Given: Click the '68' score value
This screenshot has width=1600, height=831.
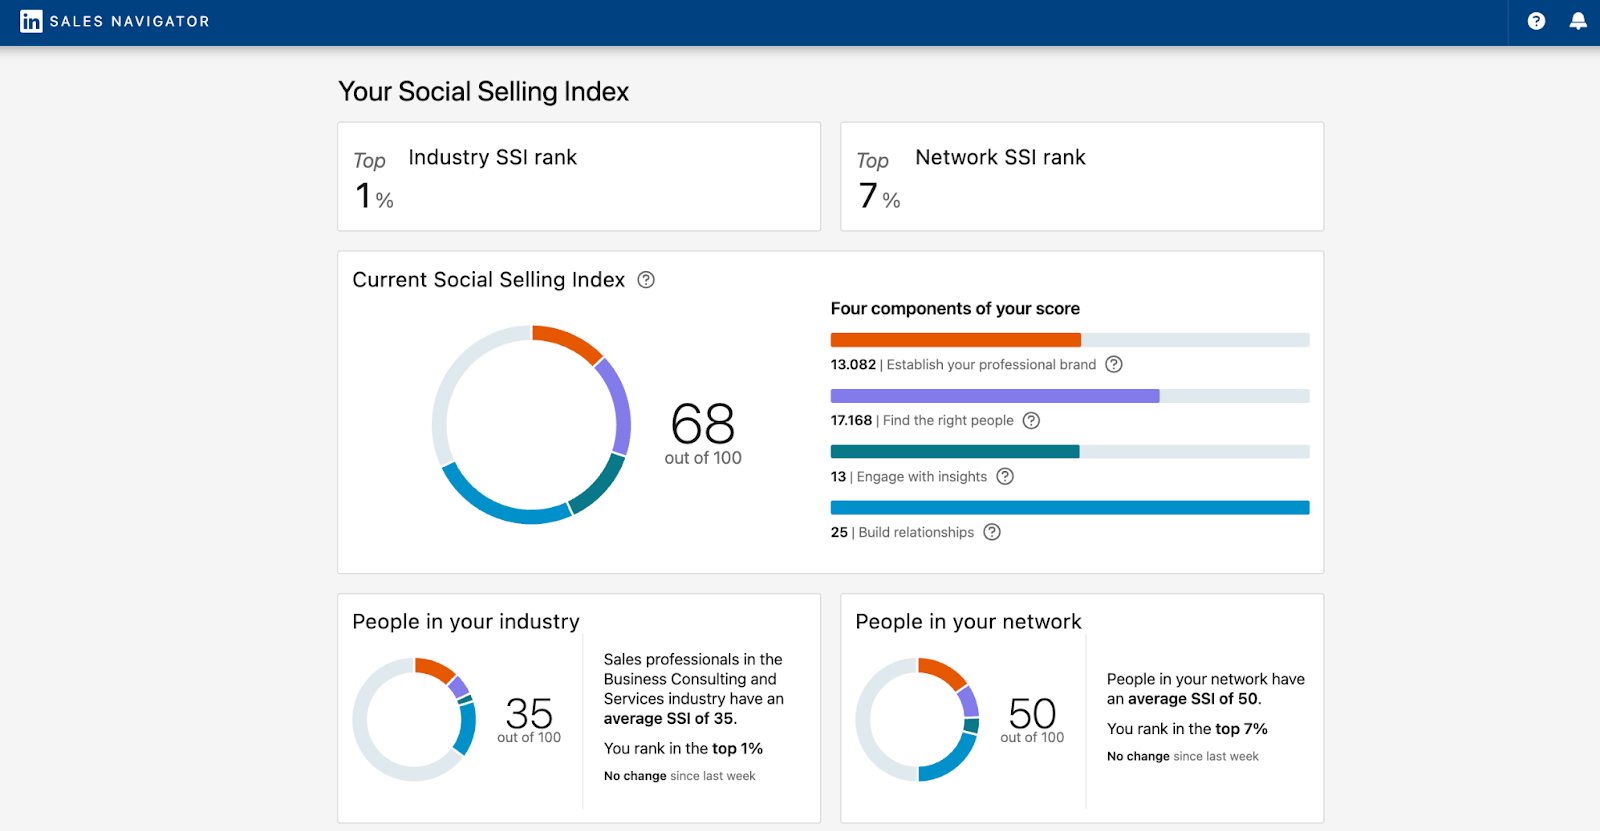Looking at the screenshot, I should (x=703, y=423).
